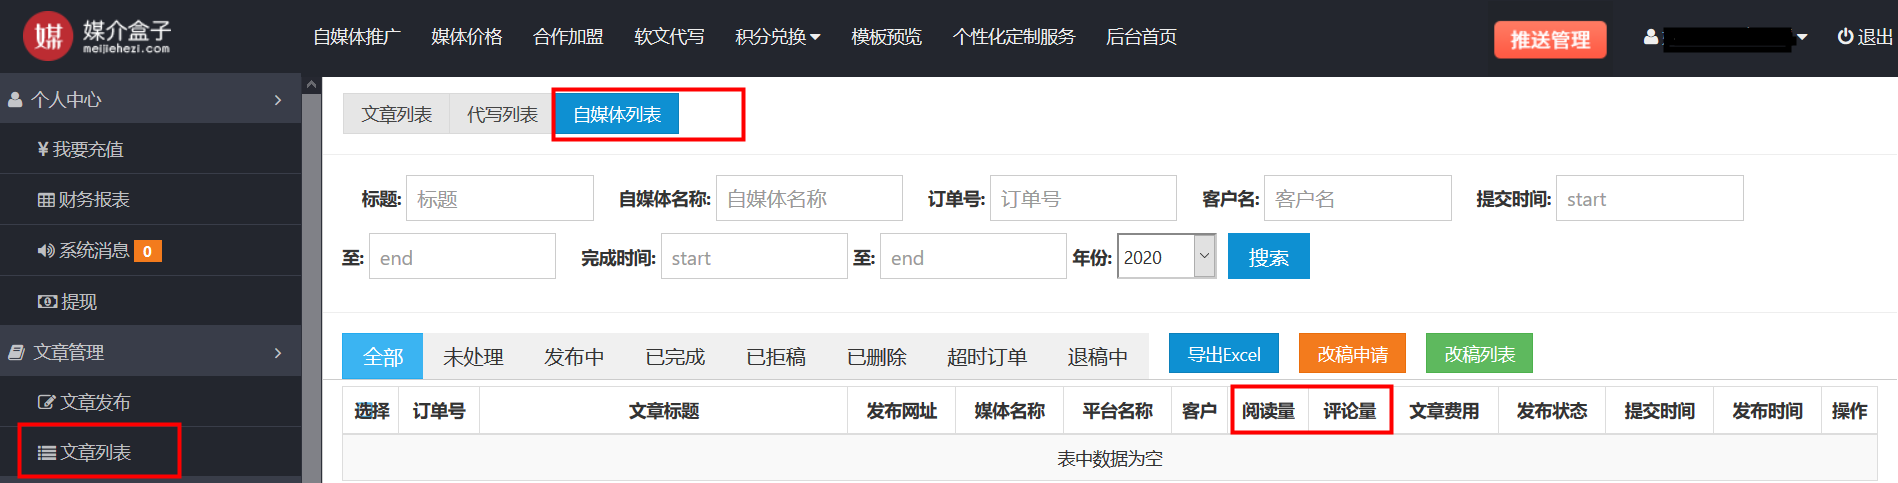Select the 超时订单 status filter

pyautogui.click(x=987, y=356)
